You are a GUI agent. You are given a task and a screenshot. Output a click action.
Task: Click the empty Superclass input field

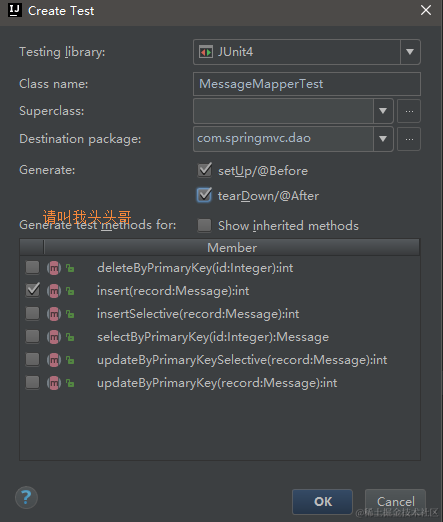click(x=283, y=111)
